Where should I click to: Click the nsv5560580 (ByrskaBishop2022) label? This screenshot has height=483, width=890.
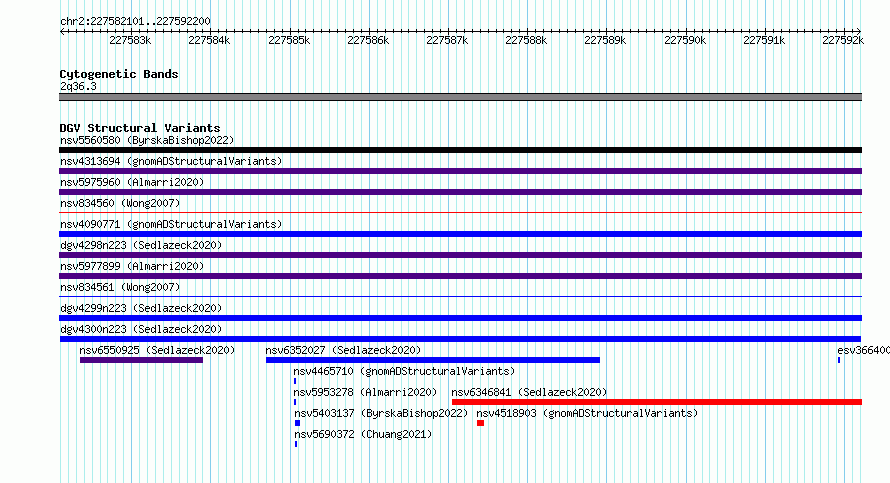pos(147,140)
